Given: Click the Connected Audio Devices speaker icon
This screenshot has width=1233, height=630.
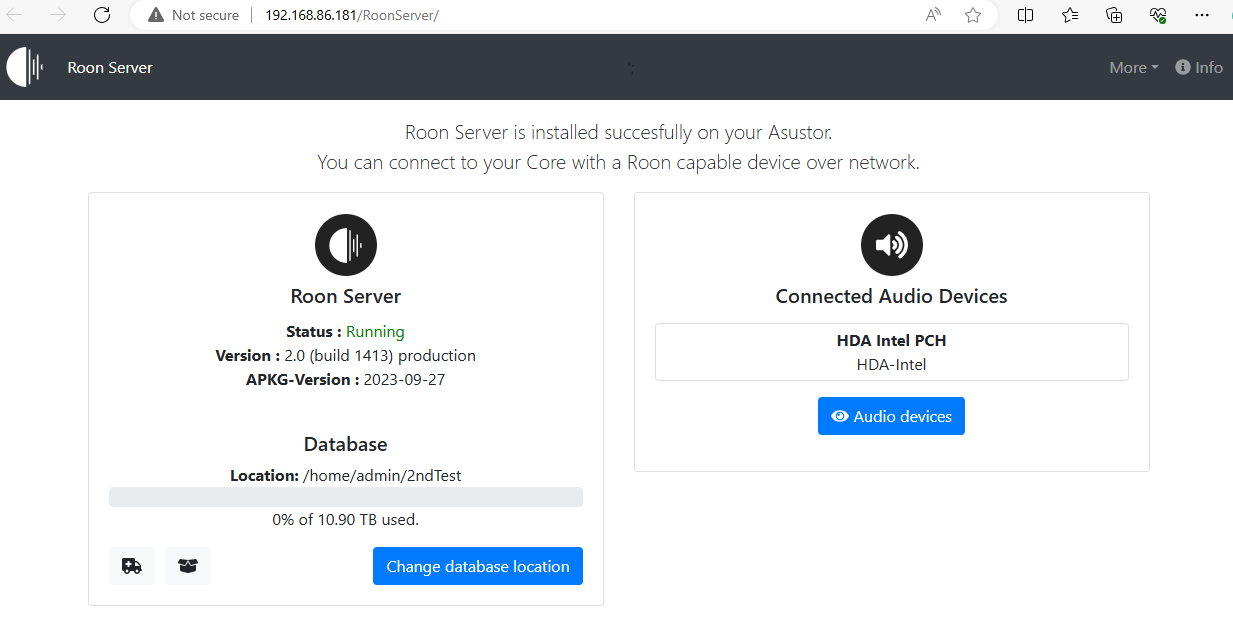Looking at the screenshot, I should (892, 245).
